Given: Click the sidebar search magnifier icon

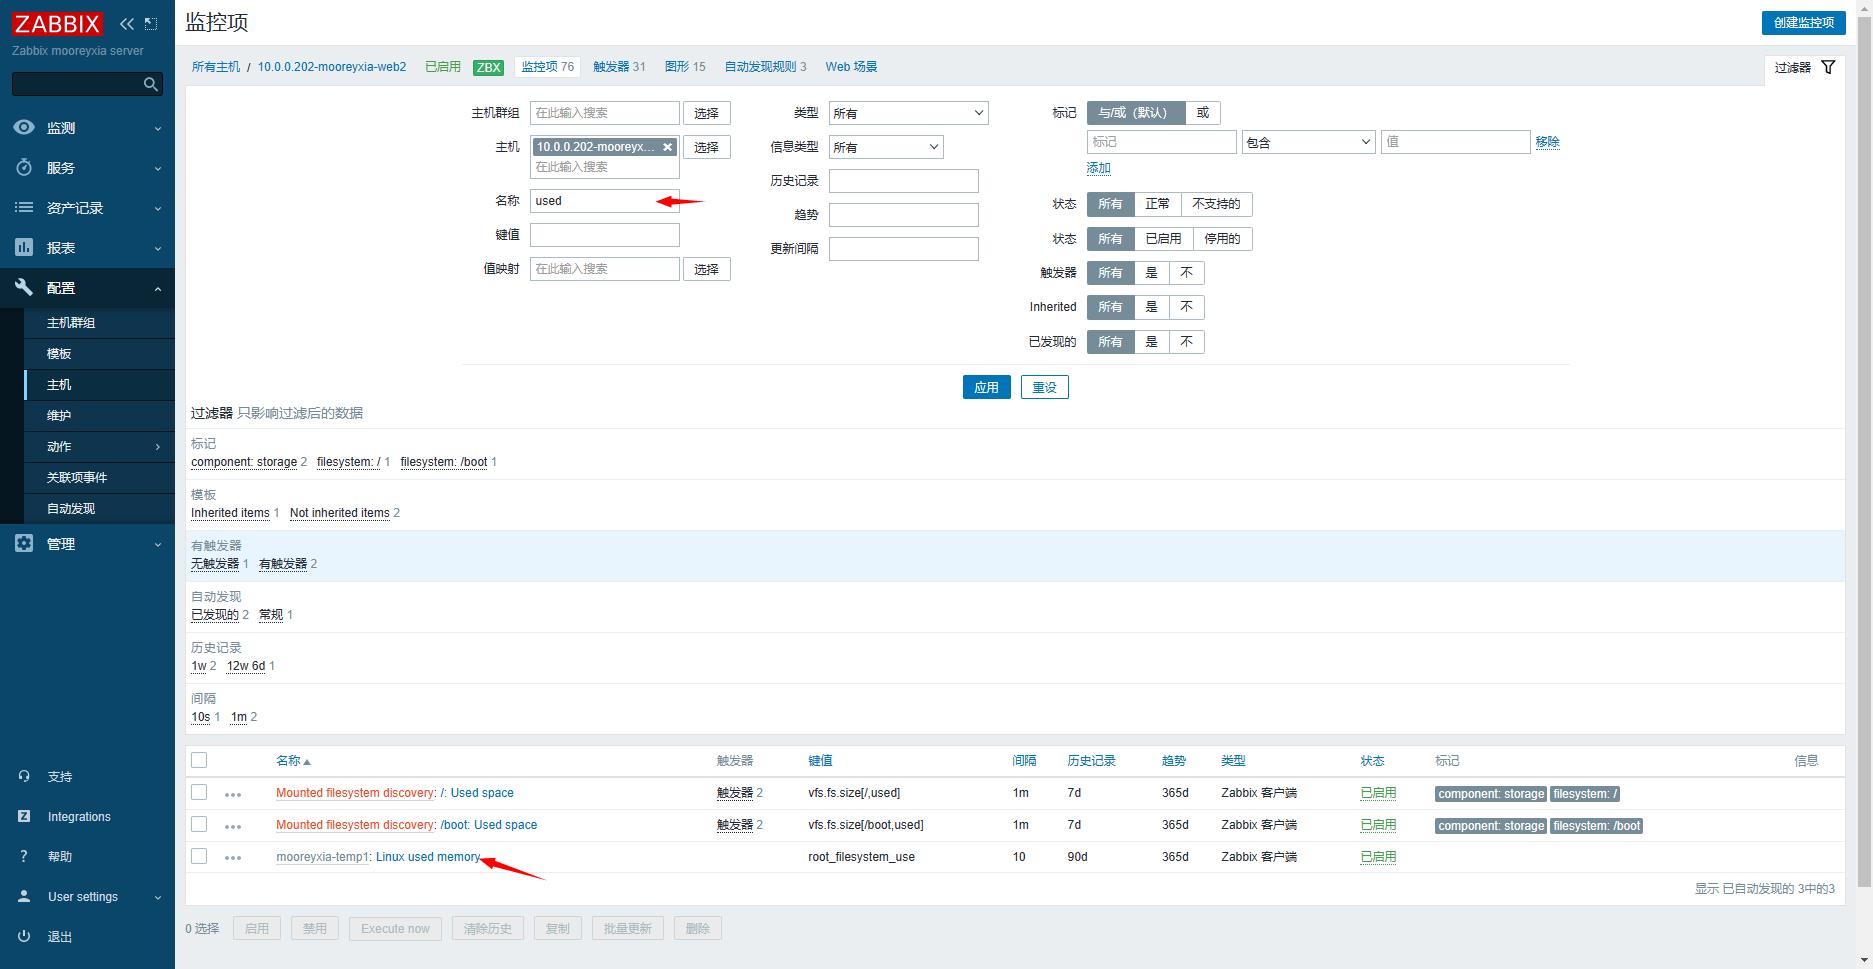Looking at the screenshot, I should (x=151, y=84).
